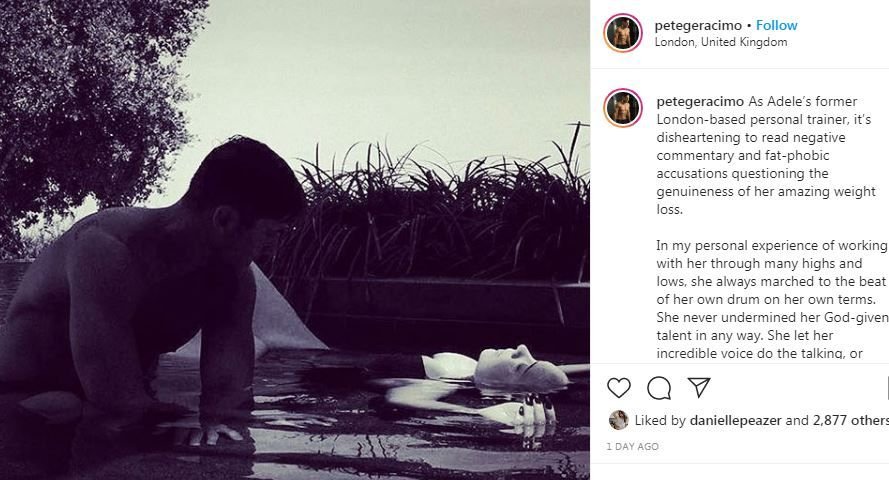Click the profile avatar beside the caption
This screenshot has height=480, width=889.
622,108
